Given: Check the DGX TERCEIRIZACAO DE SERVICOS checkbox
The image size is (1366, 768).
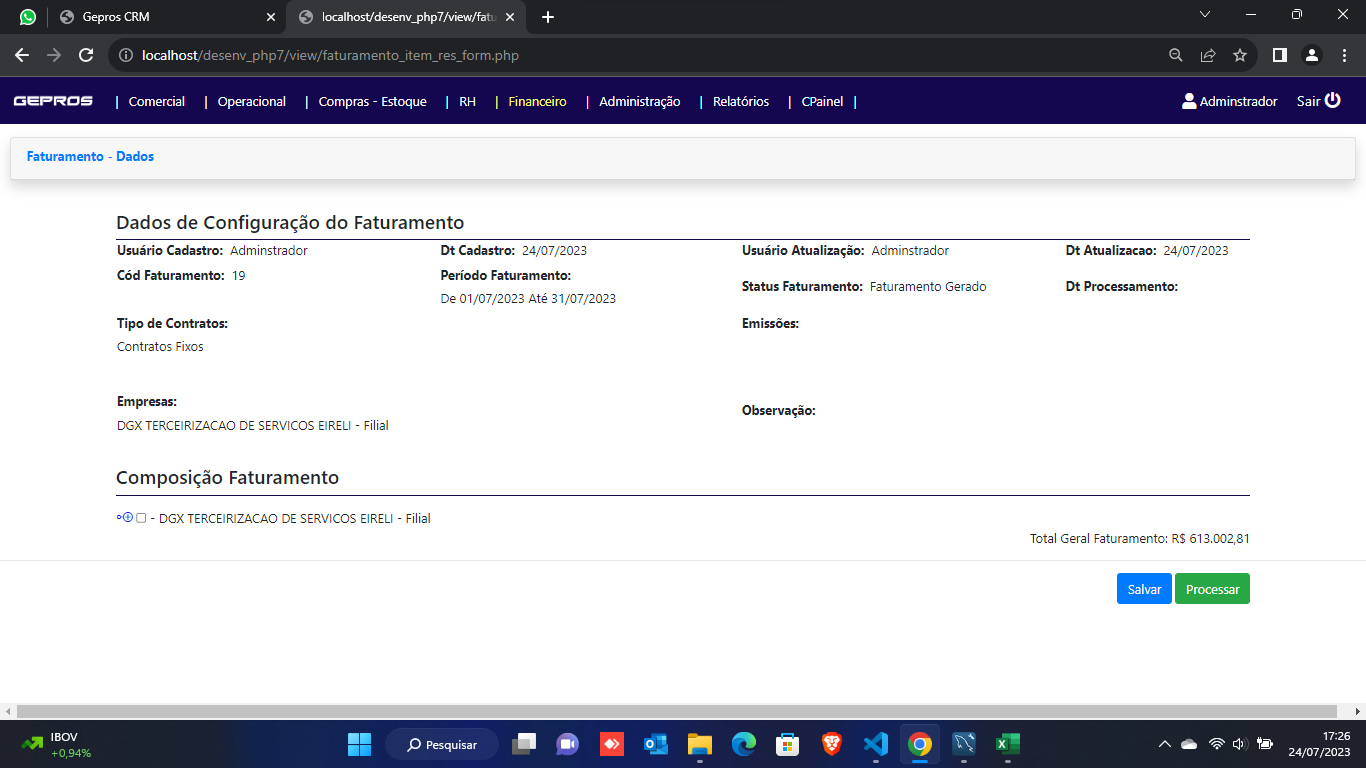Looking at the screenshot, I should pos(141,518).
